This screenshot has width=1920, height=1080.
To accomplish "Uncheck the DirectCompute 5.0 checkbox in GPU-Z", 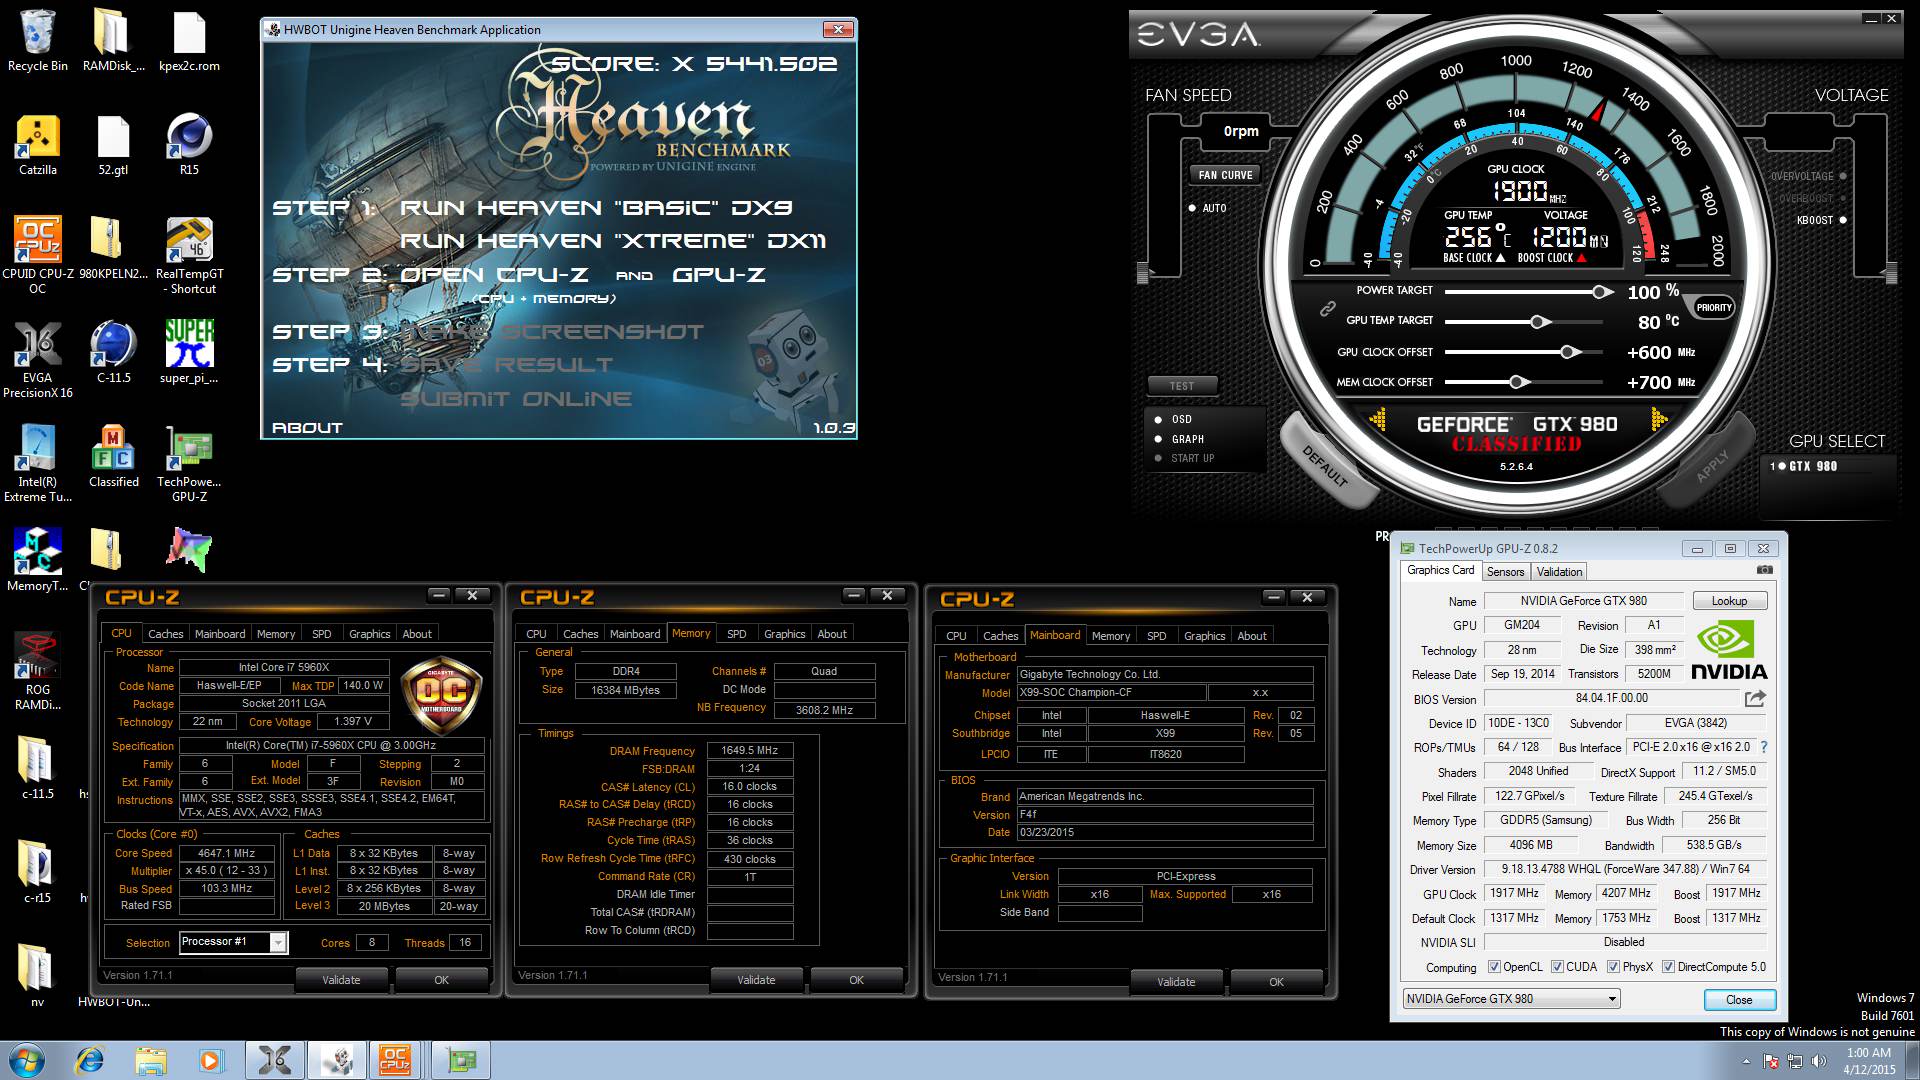I will click(1668, 967).
